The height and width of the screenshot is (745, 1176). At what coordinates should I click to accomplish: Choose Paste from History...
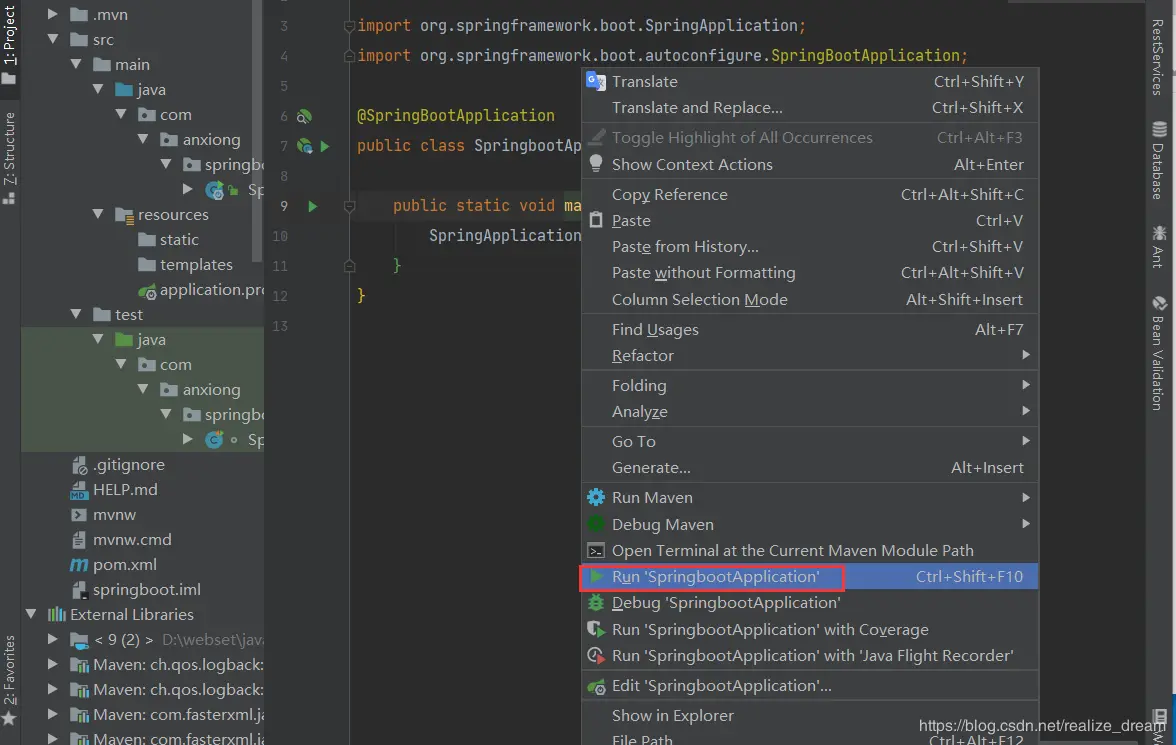(x=810, y=246)
